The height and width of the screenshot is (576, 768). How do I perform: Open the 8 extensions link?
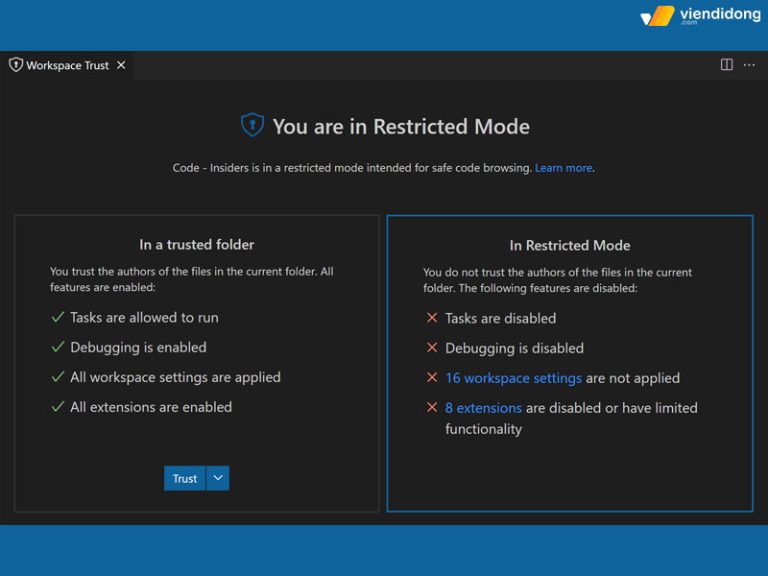pos(483,408)
